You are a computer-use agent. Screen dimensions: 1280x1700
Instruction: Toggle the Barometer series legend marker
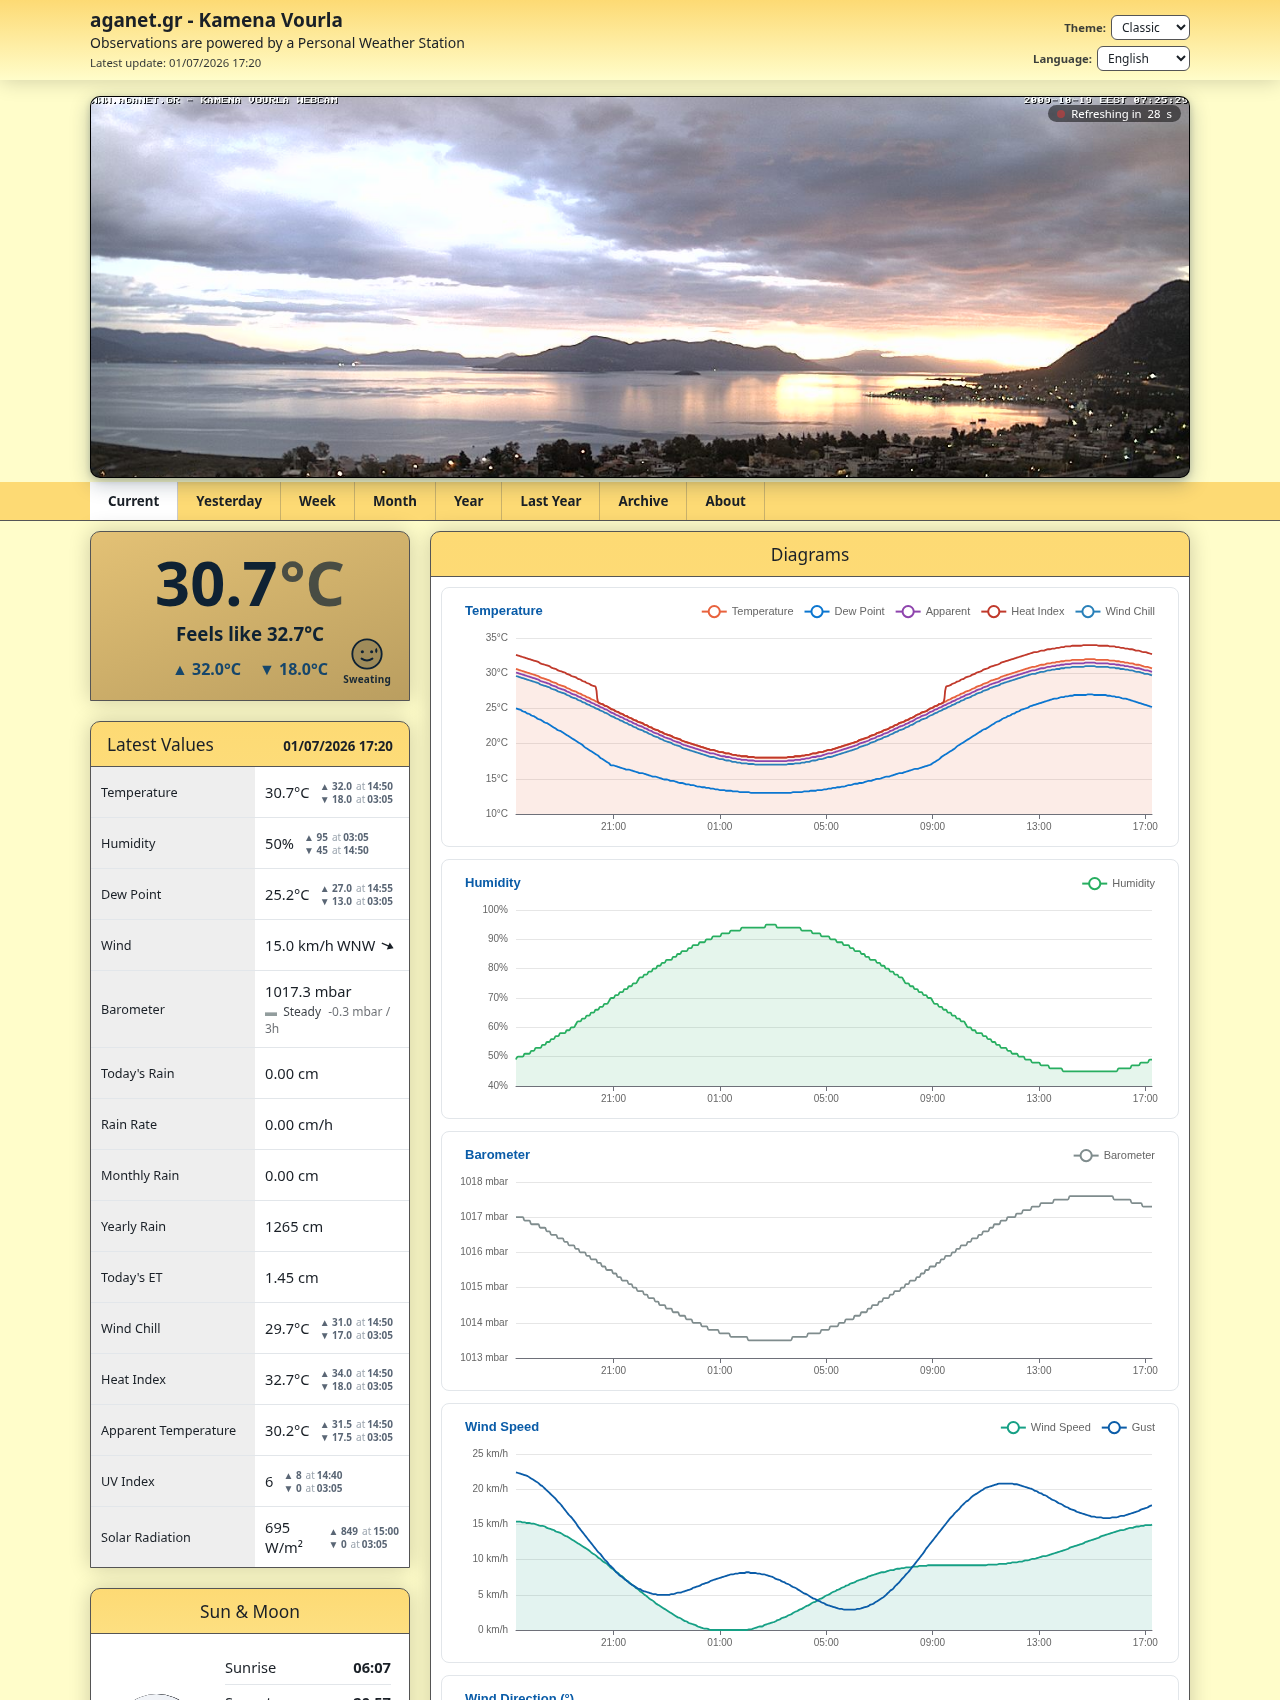coord(1085,1155)
